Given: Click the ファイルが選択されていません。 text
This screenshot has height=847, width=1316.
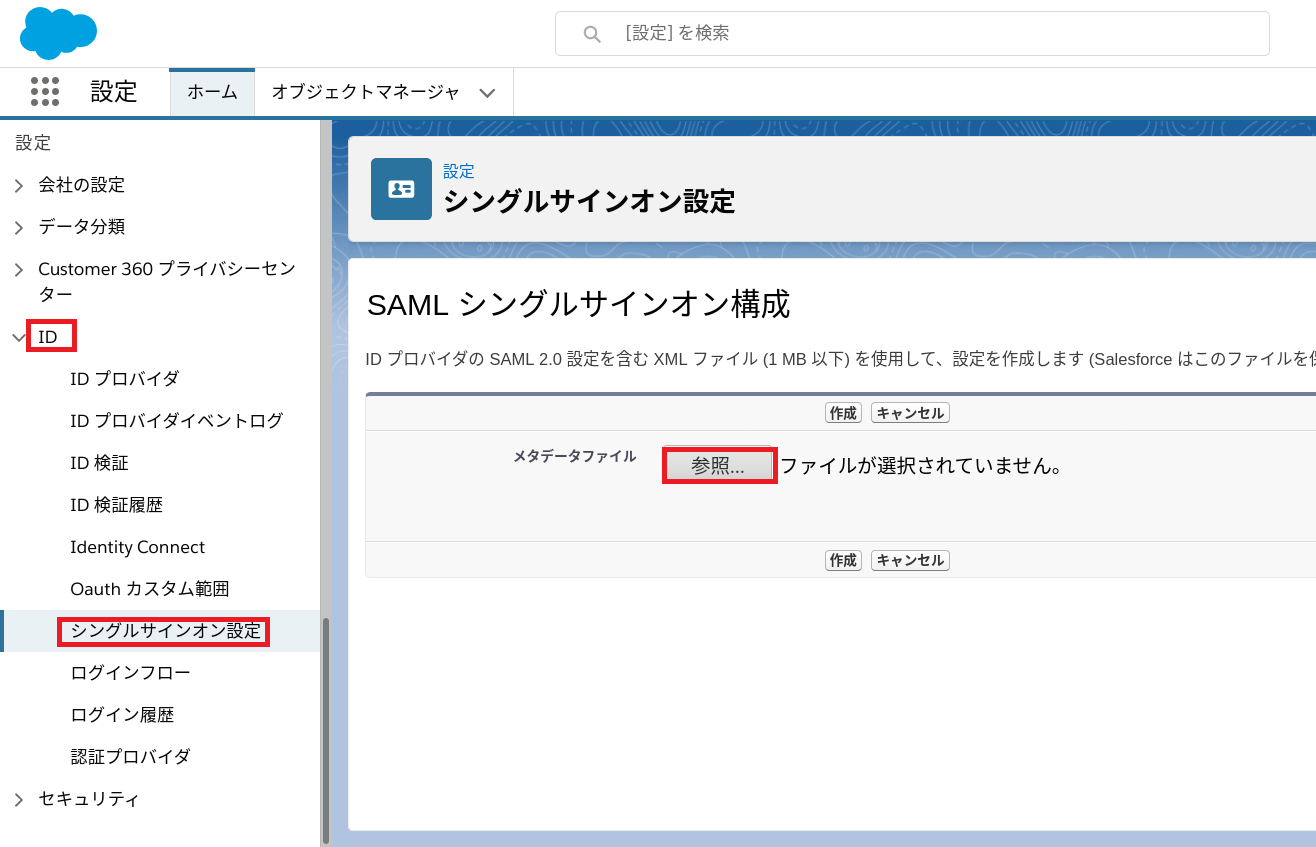Looking at the screenshot, I should [920, 466].
